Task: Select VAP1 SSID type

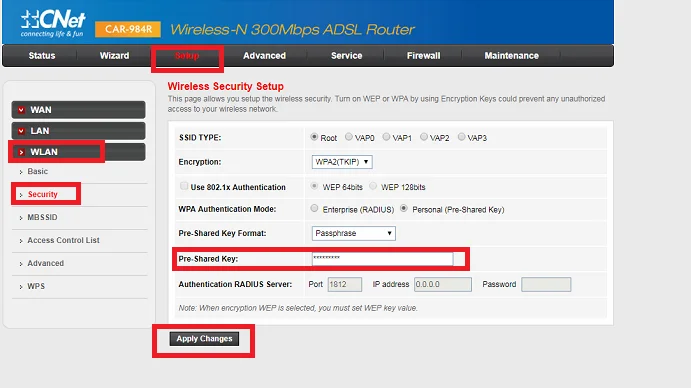Action: click(386, 137)
